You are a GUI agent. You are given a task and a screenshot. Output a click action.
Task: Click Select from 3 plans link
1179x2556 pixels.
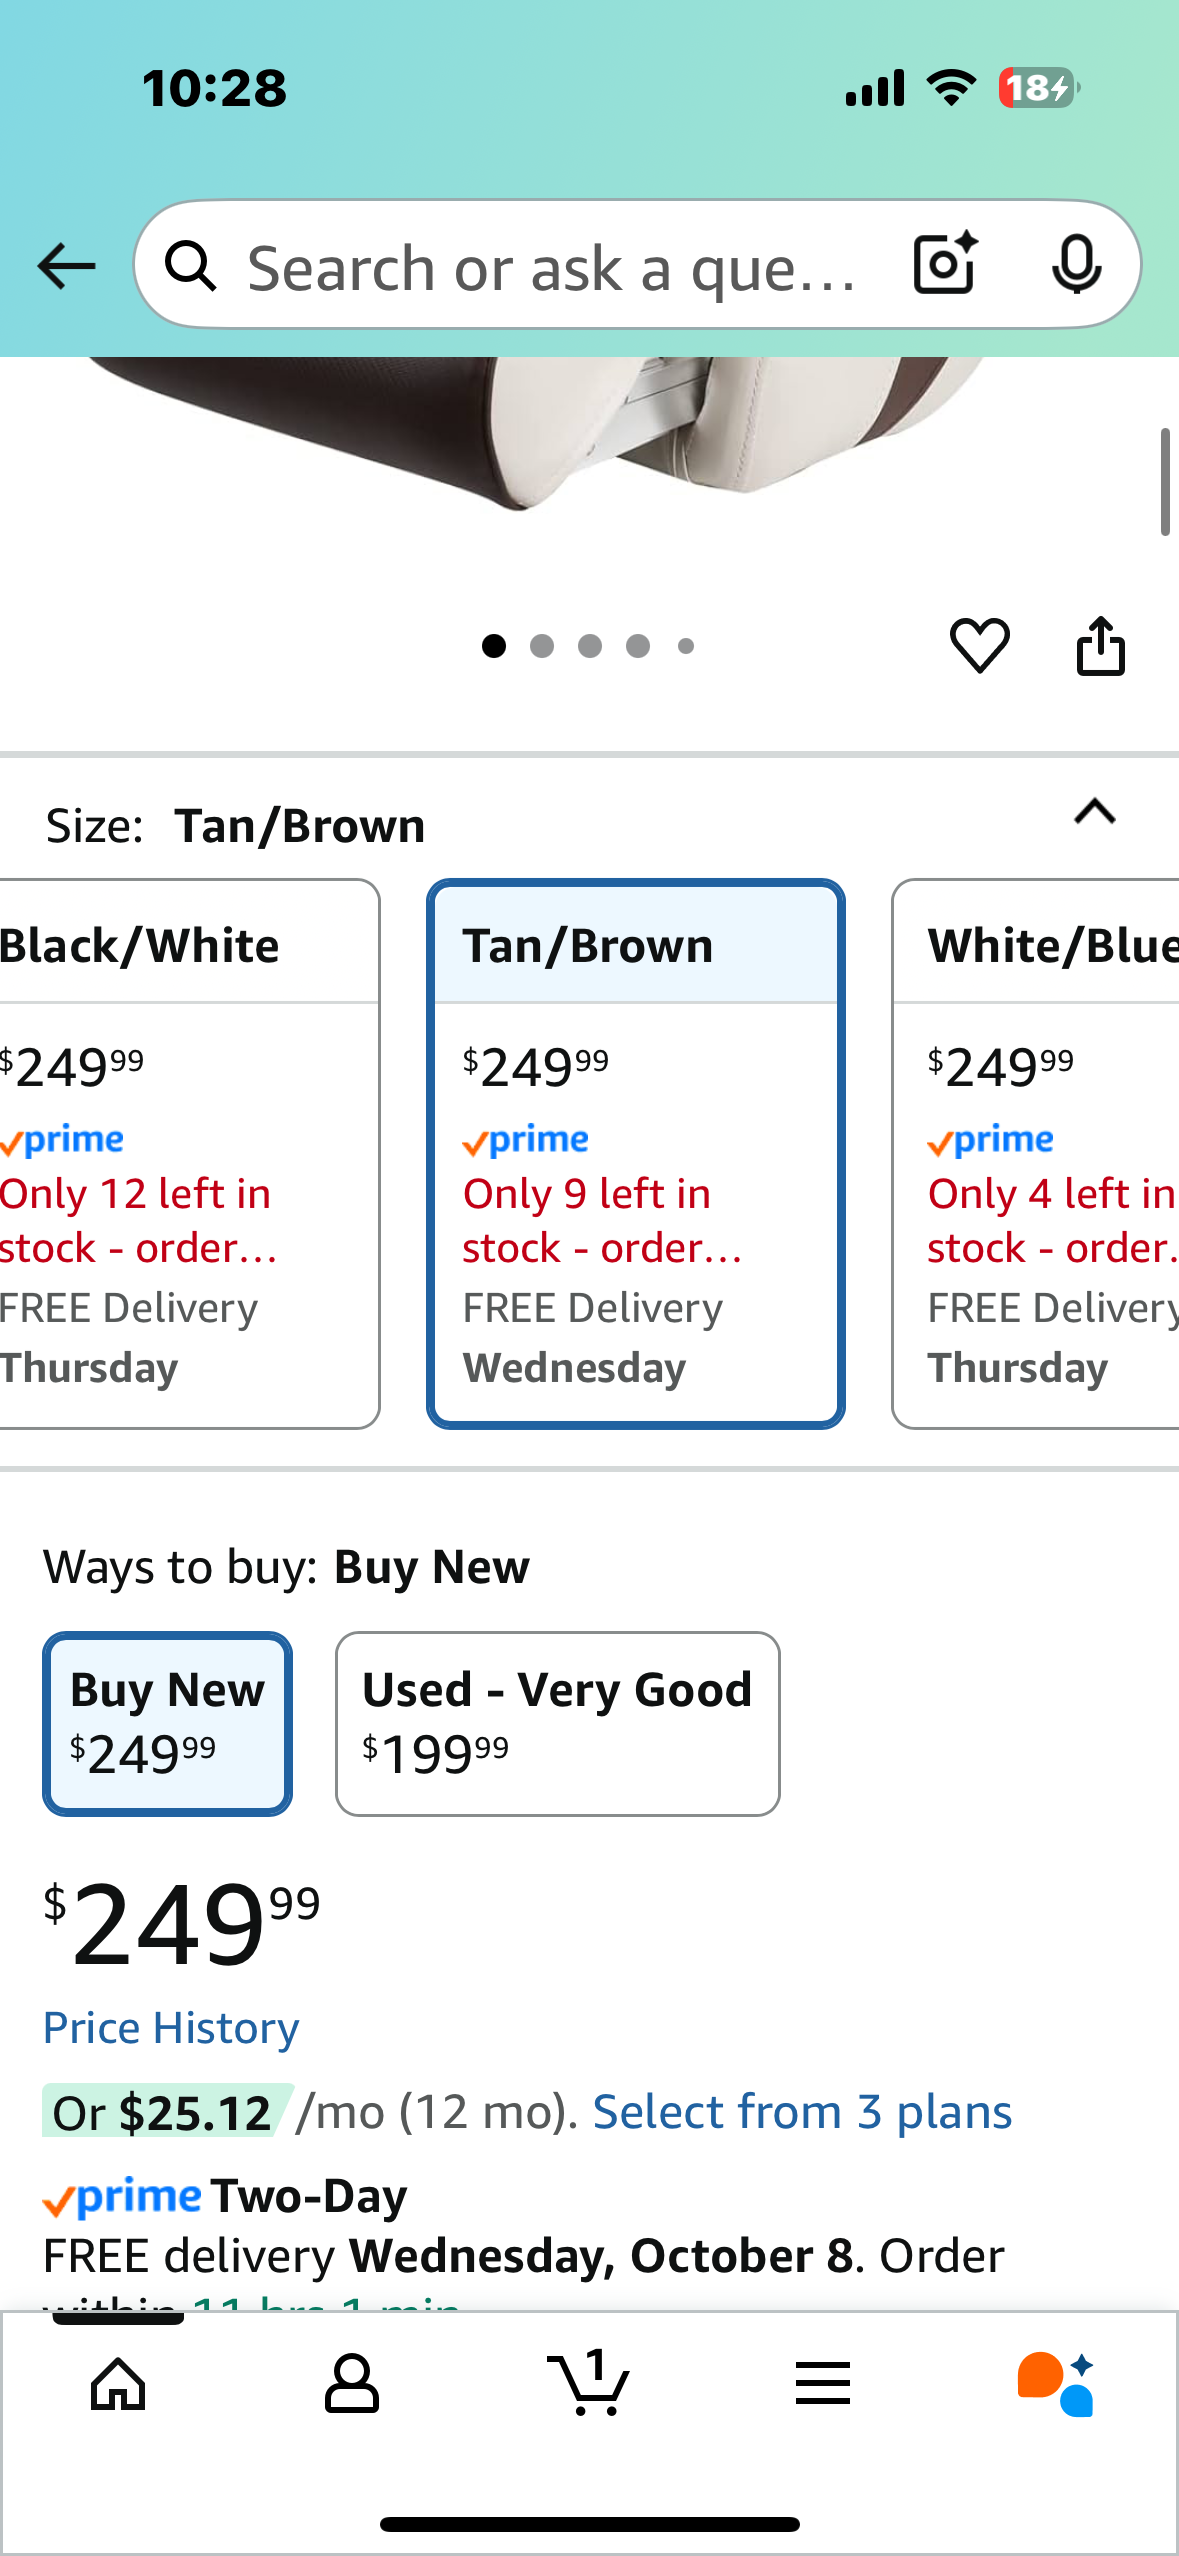(x=802, y=2111)
